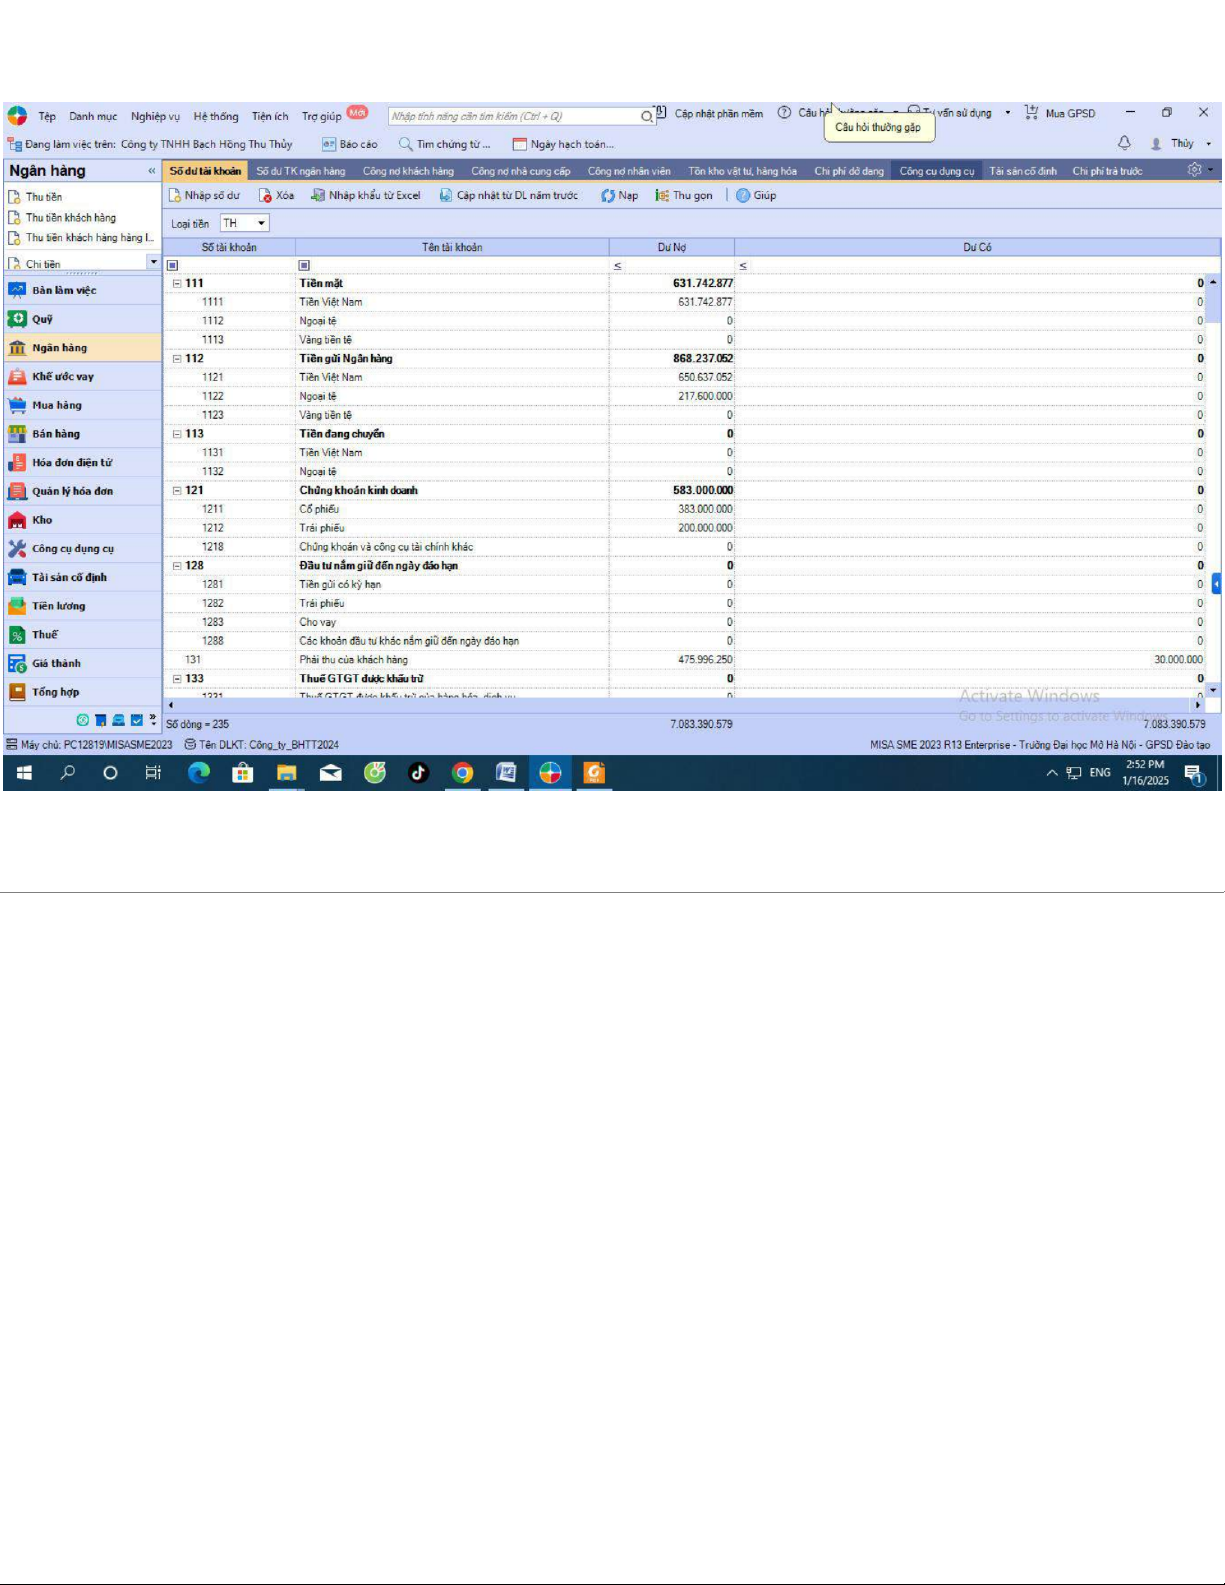Select the Công cụ dụng cụ sidebar module
This screenshot has height=1585, width=1225.
tap(72, 549)
